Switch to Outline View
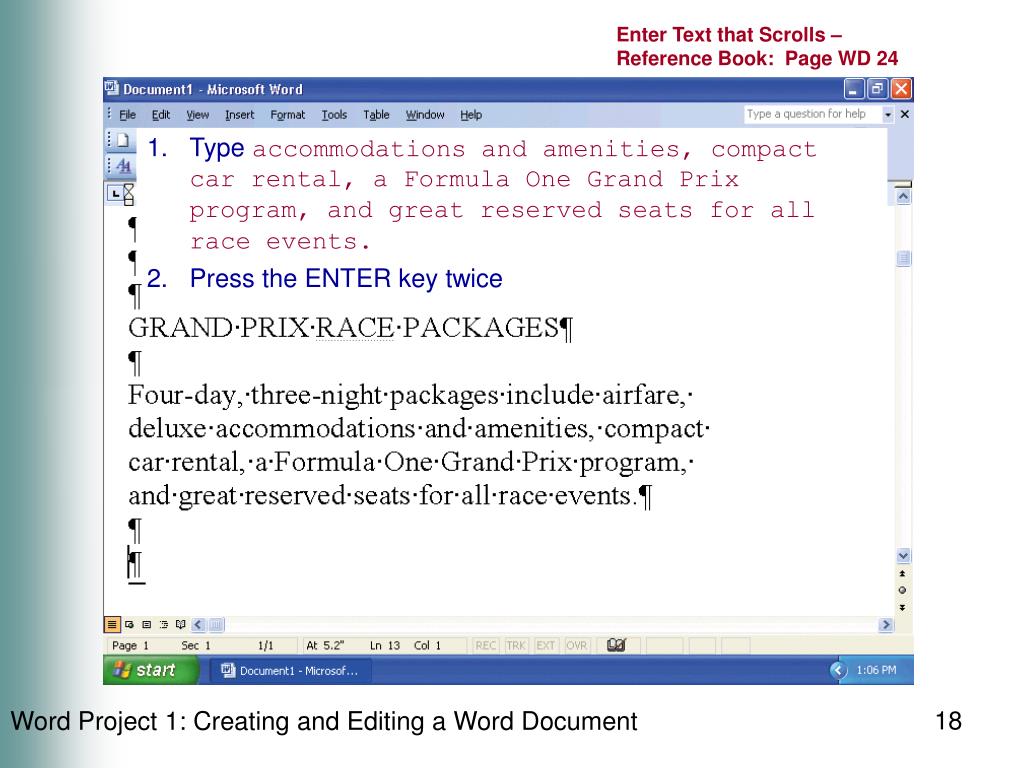1024x768 pixels. coord(164,625)
